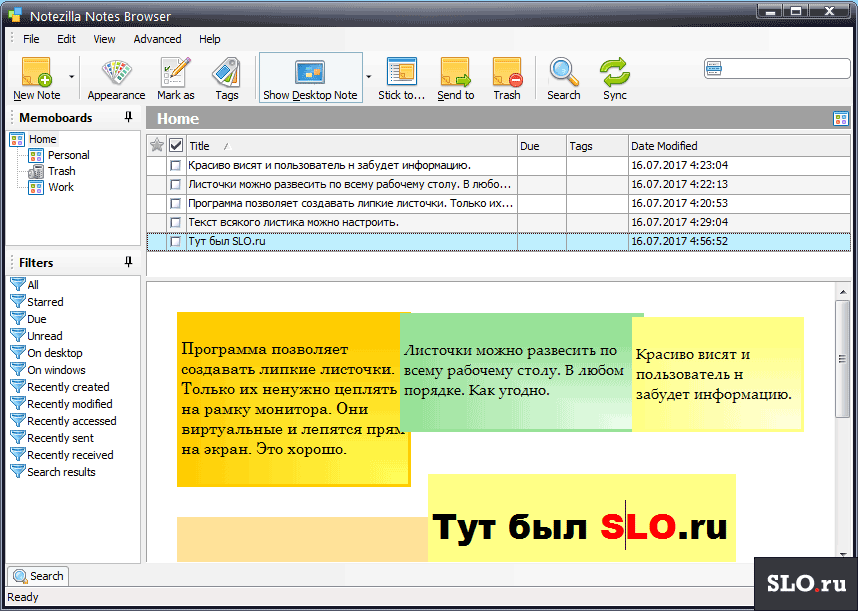Image resolution: width=858 pixels, height=611 pixels.
Task: Select the 'Красиво висят и пользователь' note title
Action: (329, 165)
